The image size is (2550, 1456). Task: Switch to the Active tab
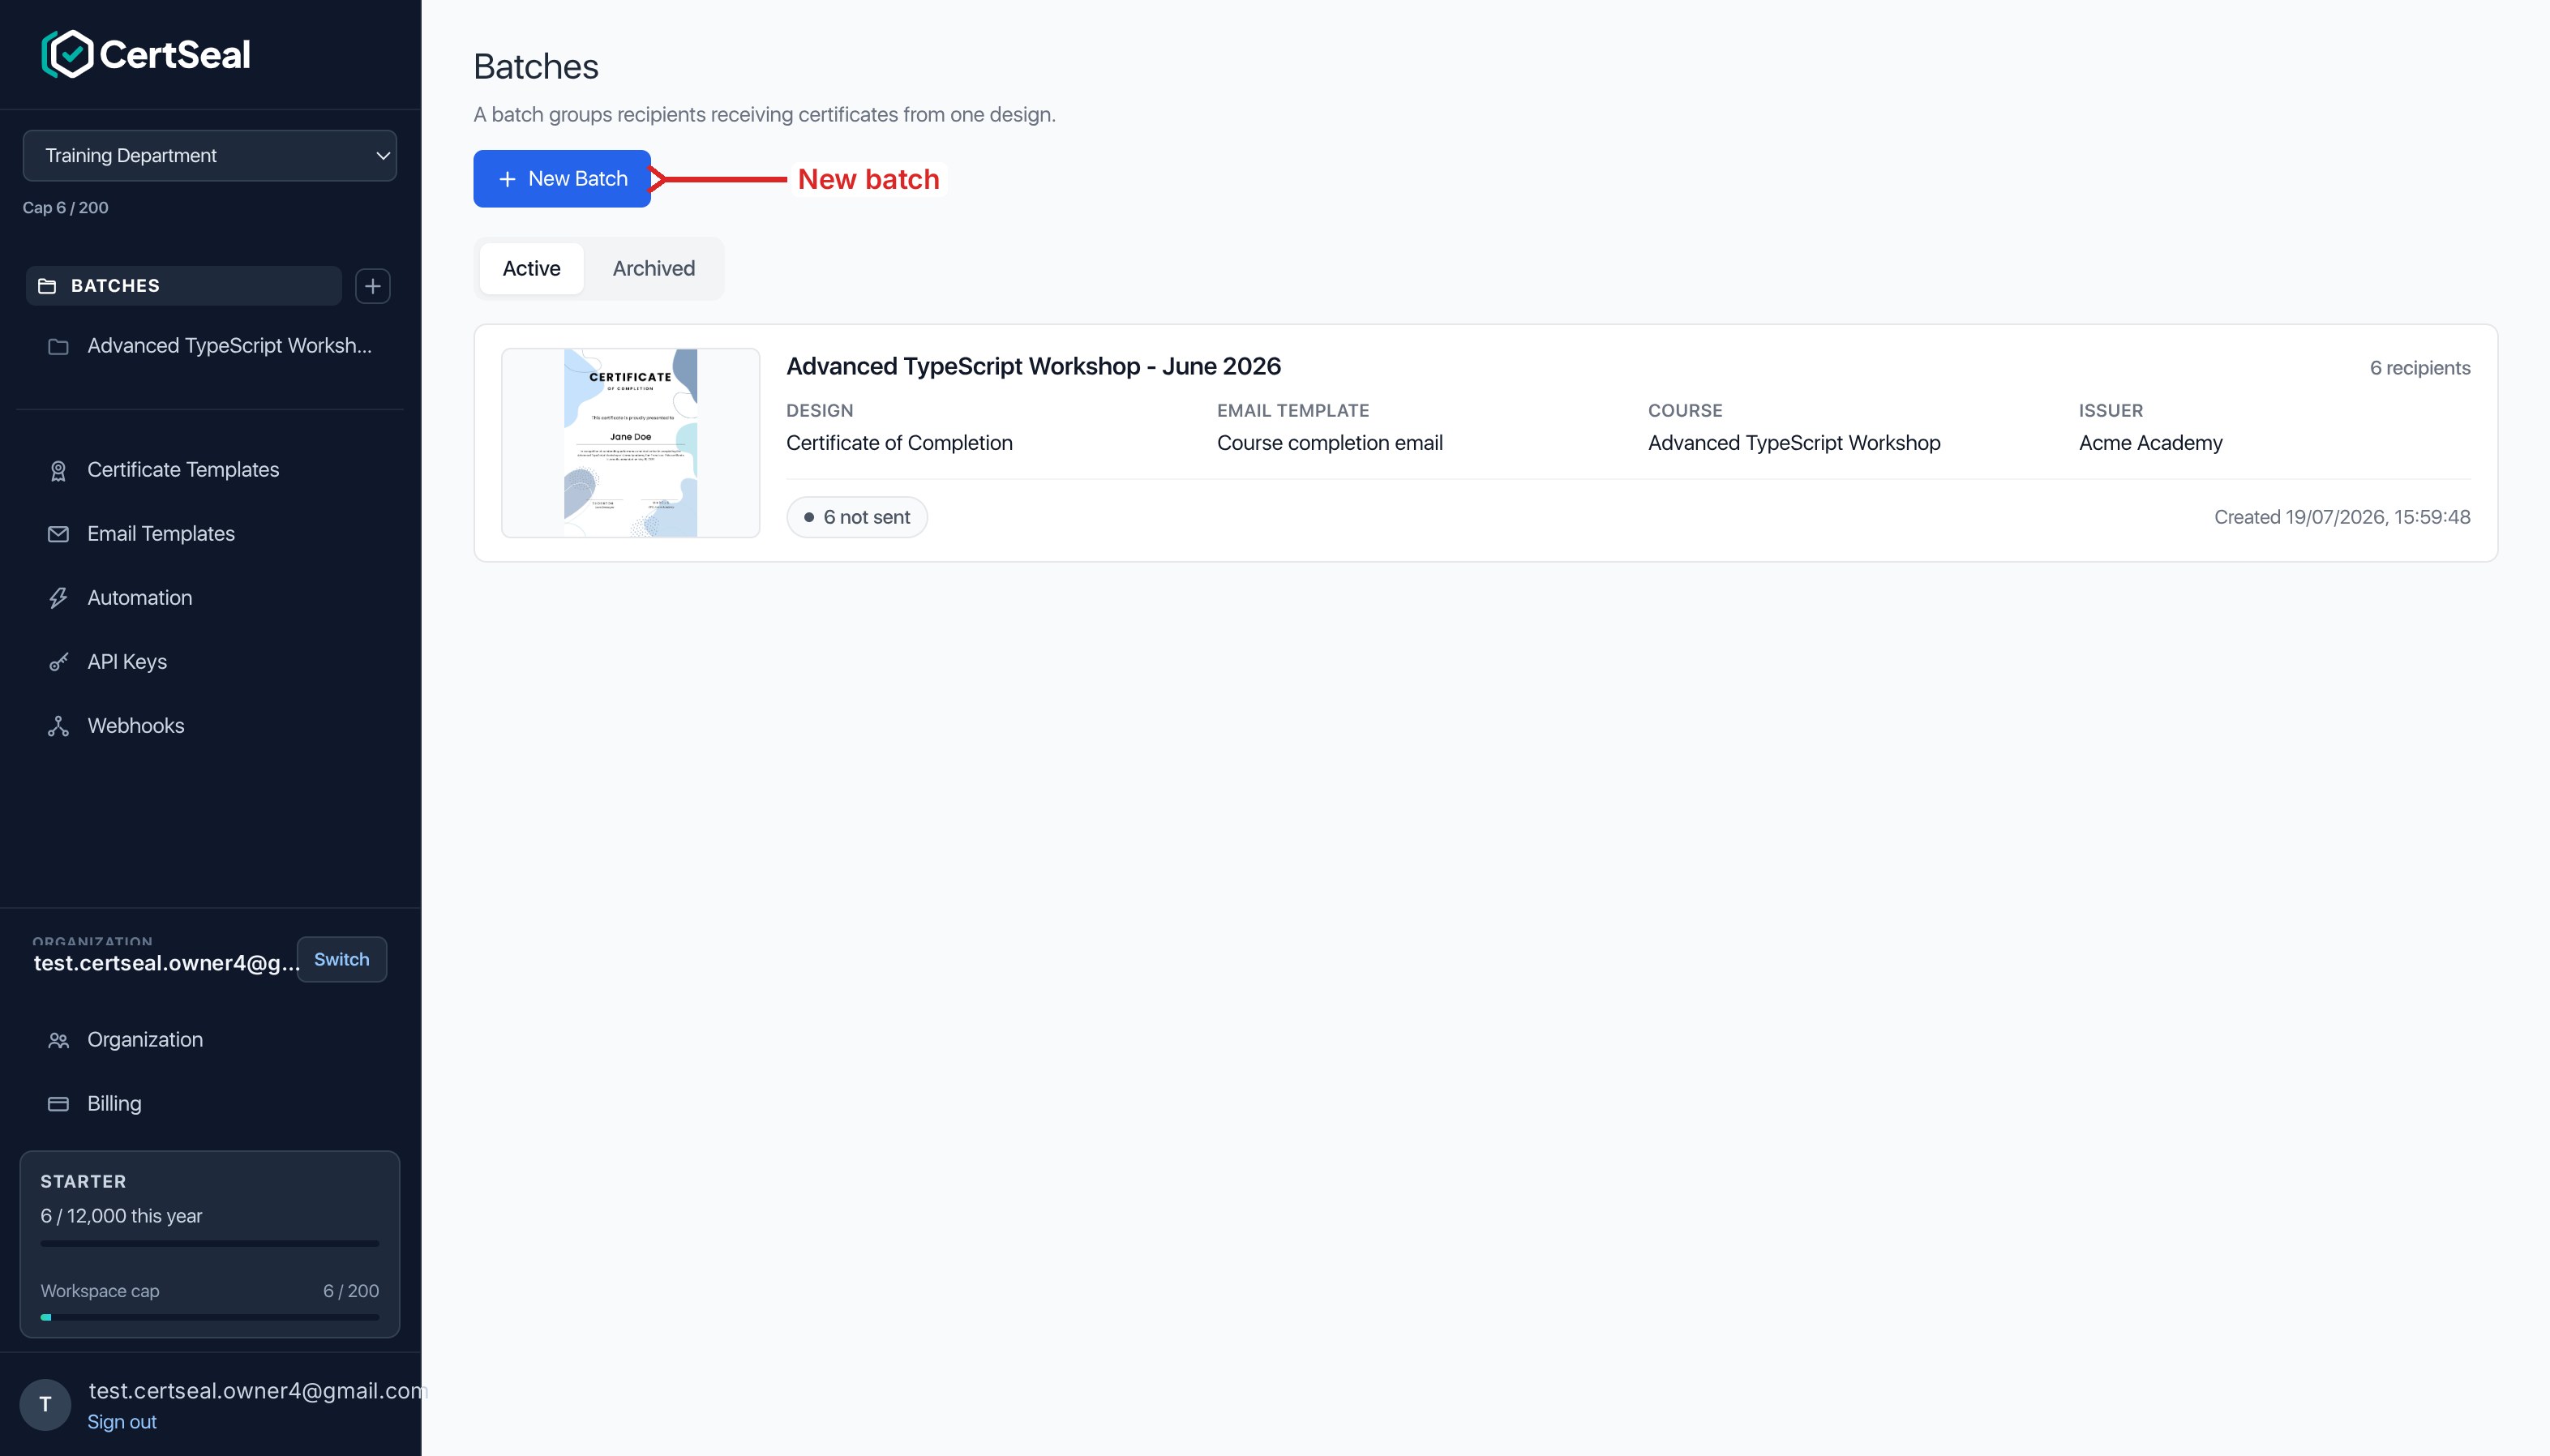531,269
